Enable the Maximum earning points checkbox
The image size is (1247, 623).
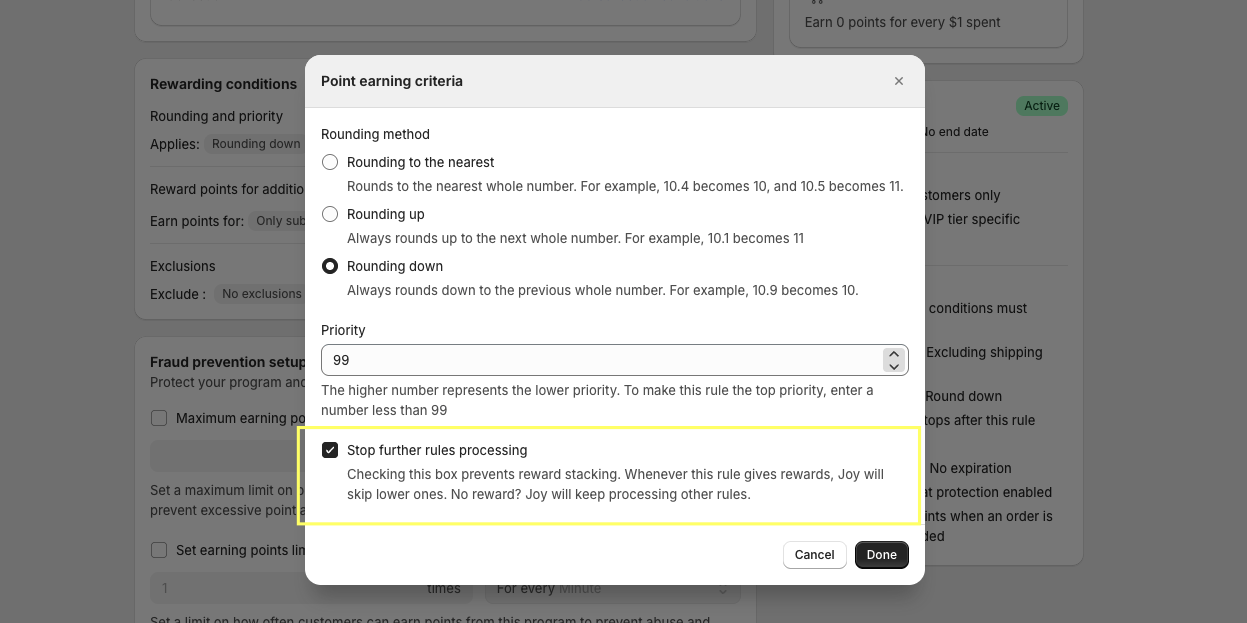click(159, 418)
